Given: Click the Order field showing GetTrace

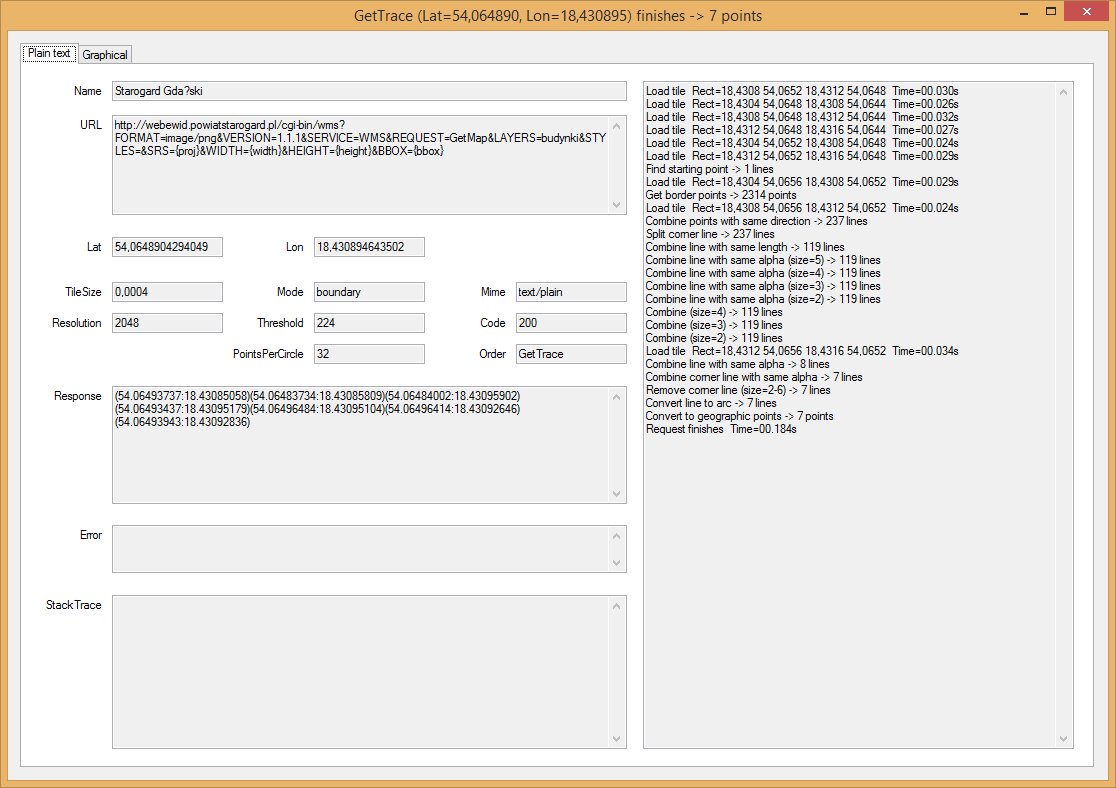Looking at the screenshot, I should [569, 353].
